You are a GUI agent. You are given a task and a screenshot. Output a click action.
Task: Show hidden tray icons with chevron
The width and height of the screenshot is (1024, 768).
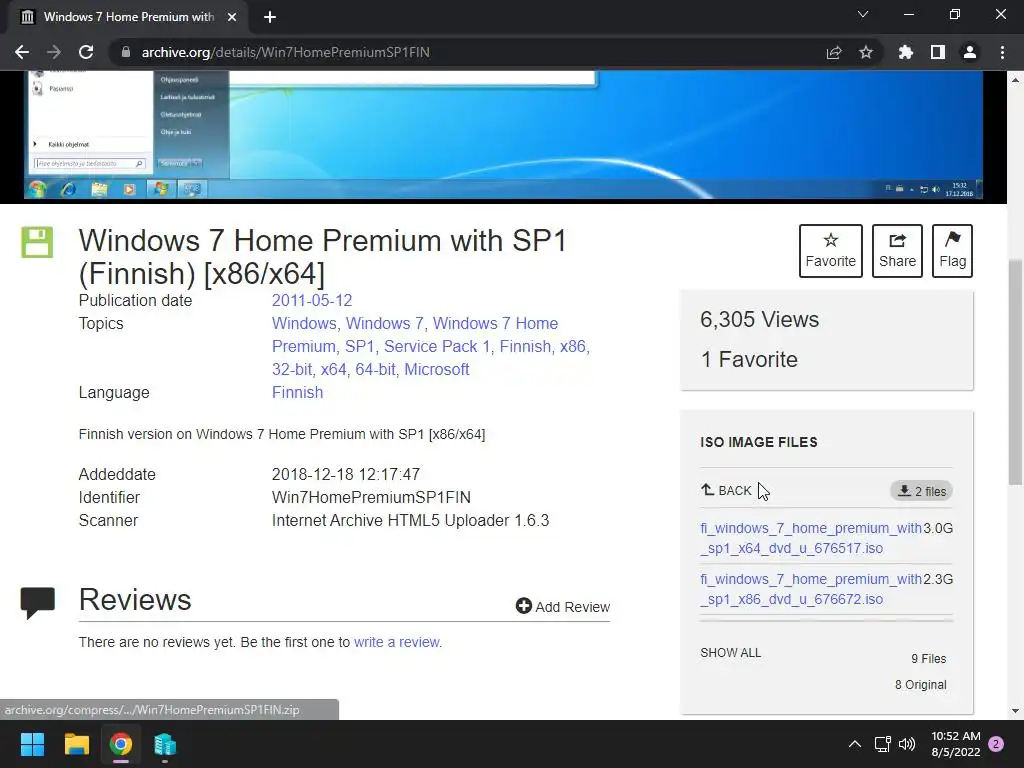pos(854,744)
